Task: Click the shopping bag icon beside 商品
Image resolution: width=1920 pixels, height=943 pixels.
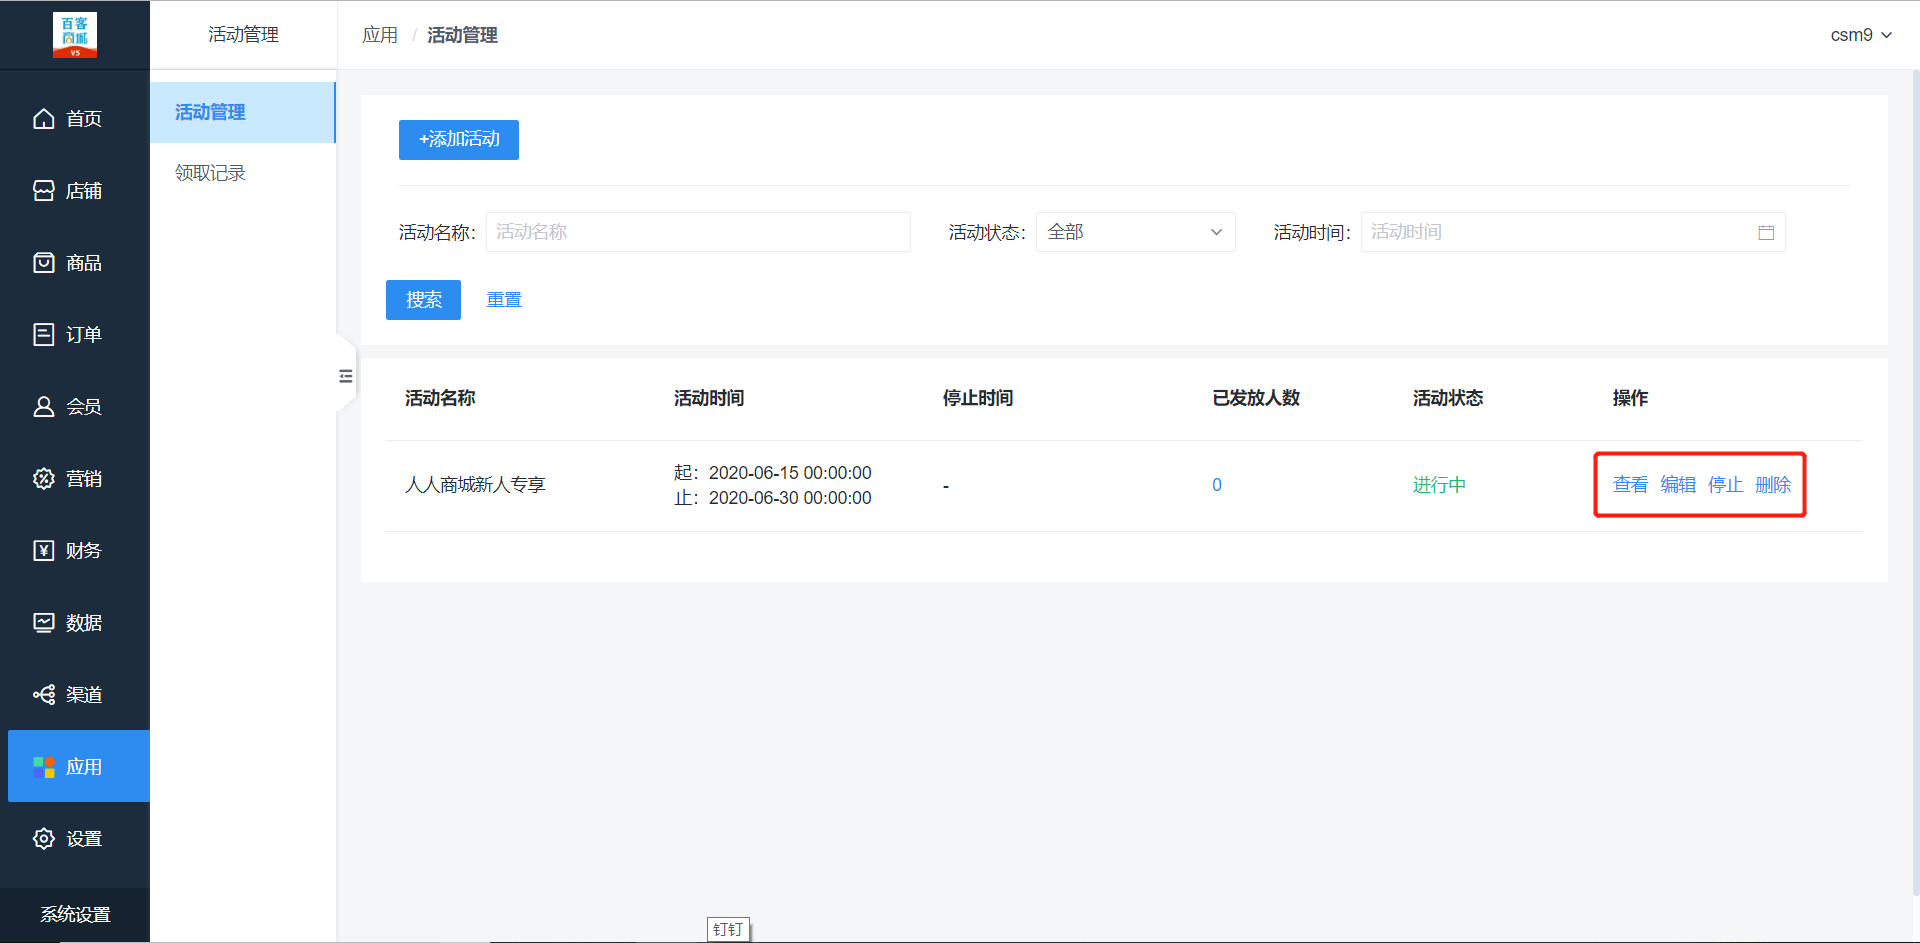Action: tap(44, 263)
